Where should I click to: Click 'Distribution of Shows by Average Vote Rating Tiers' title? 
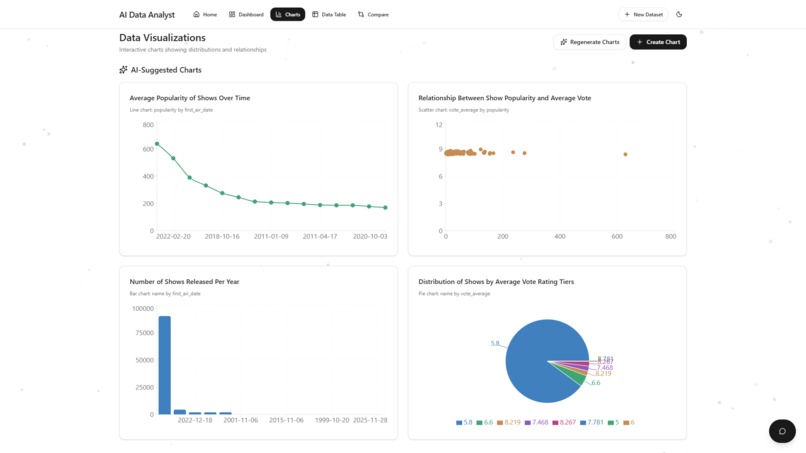496,282
